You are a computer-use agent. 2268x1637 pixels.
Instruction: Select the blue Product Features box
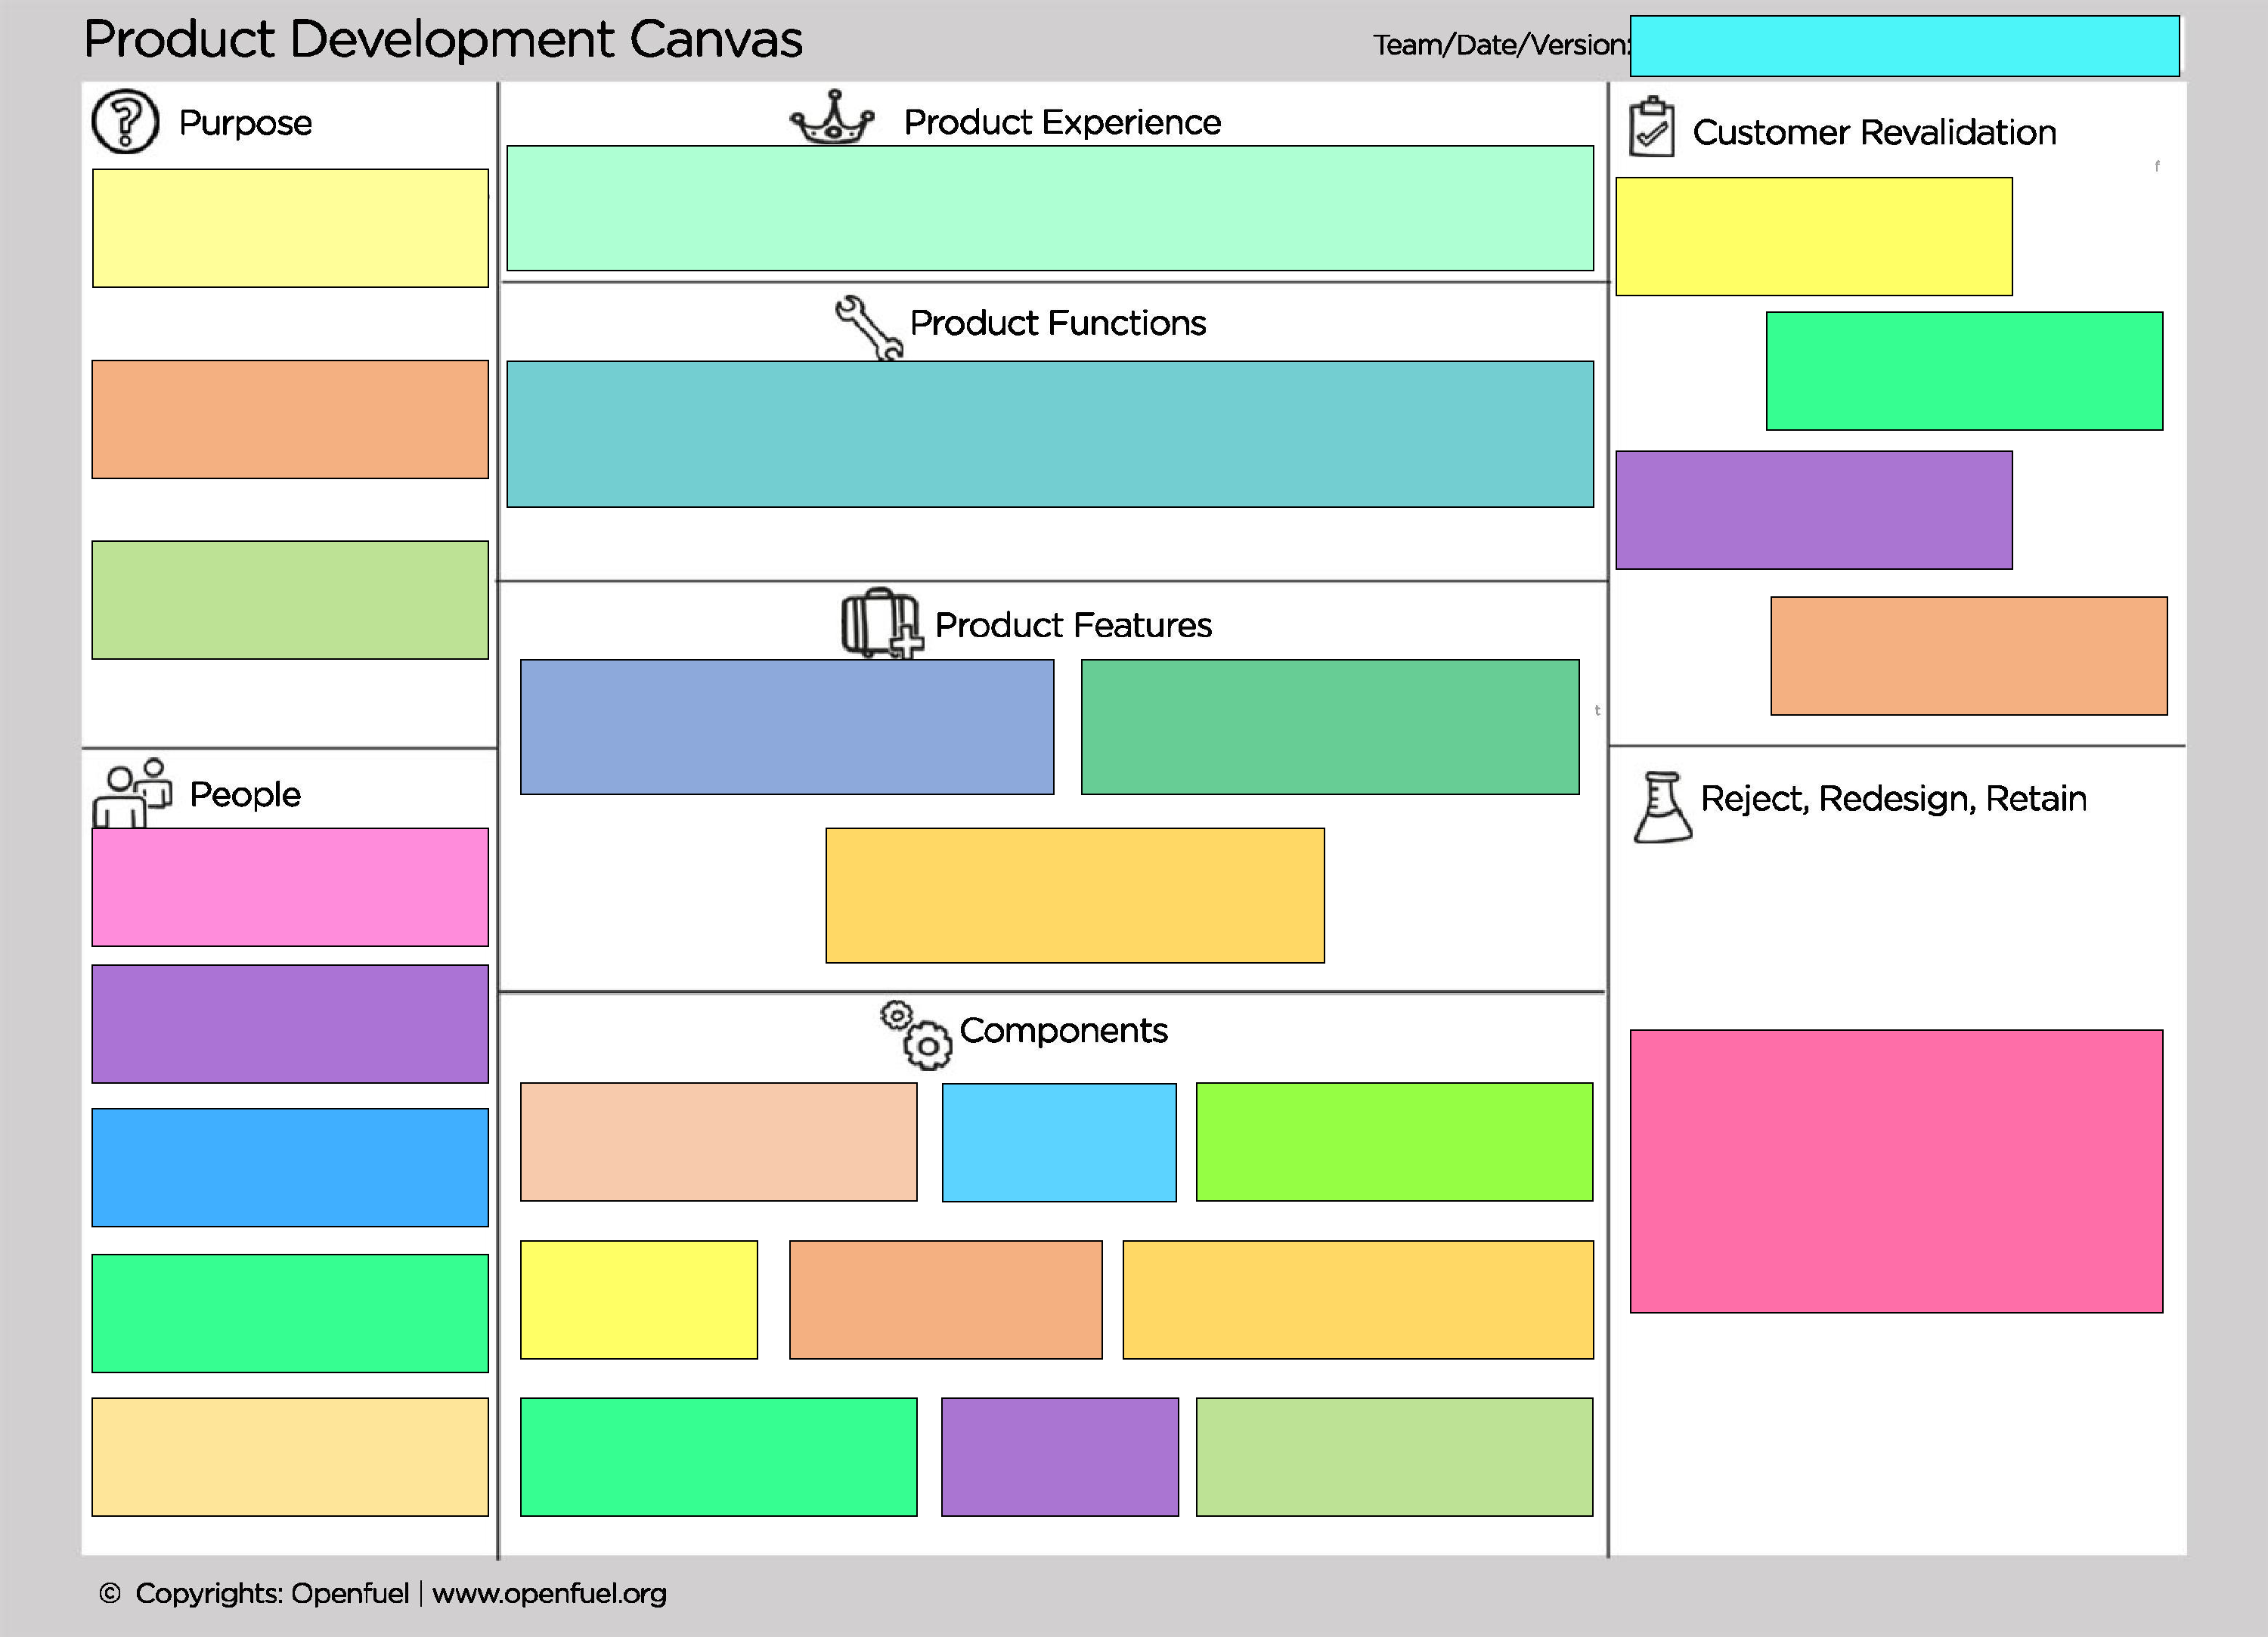pyautogui.click(x=786, y=727)
